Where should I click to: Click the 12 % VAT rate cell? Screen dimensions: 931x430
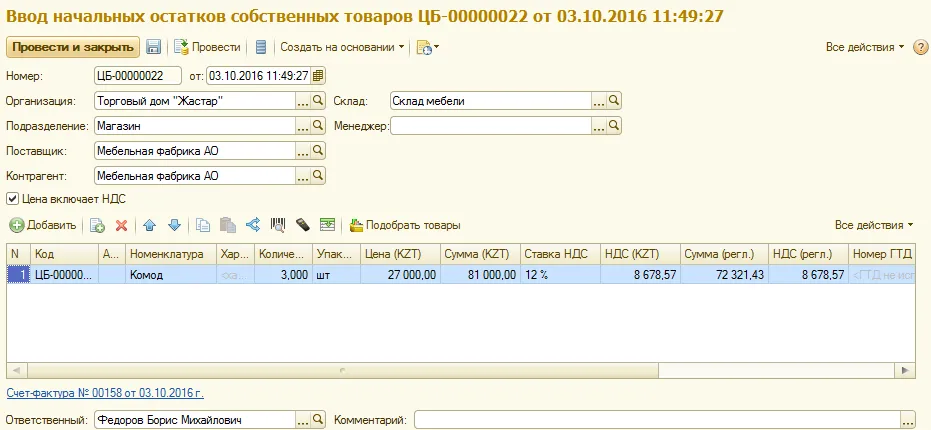click(x=560, y=275)
